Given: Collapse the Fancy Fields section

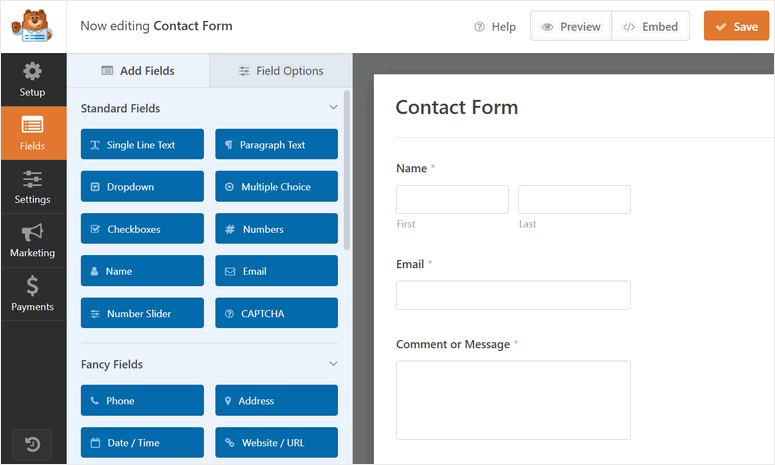Looking at the screenshot, I should tap(334, 365).
